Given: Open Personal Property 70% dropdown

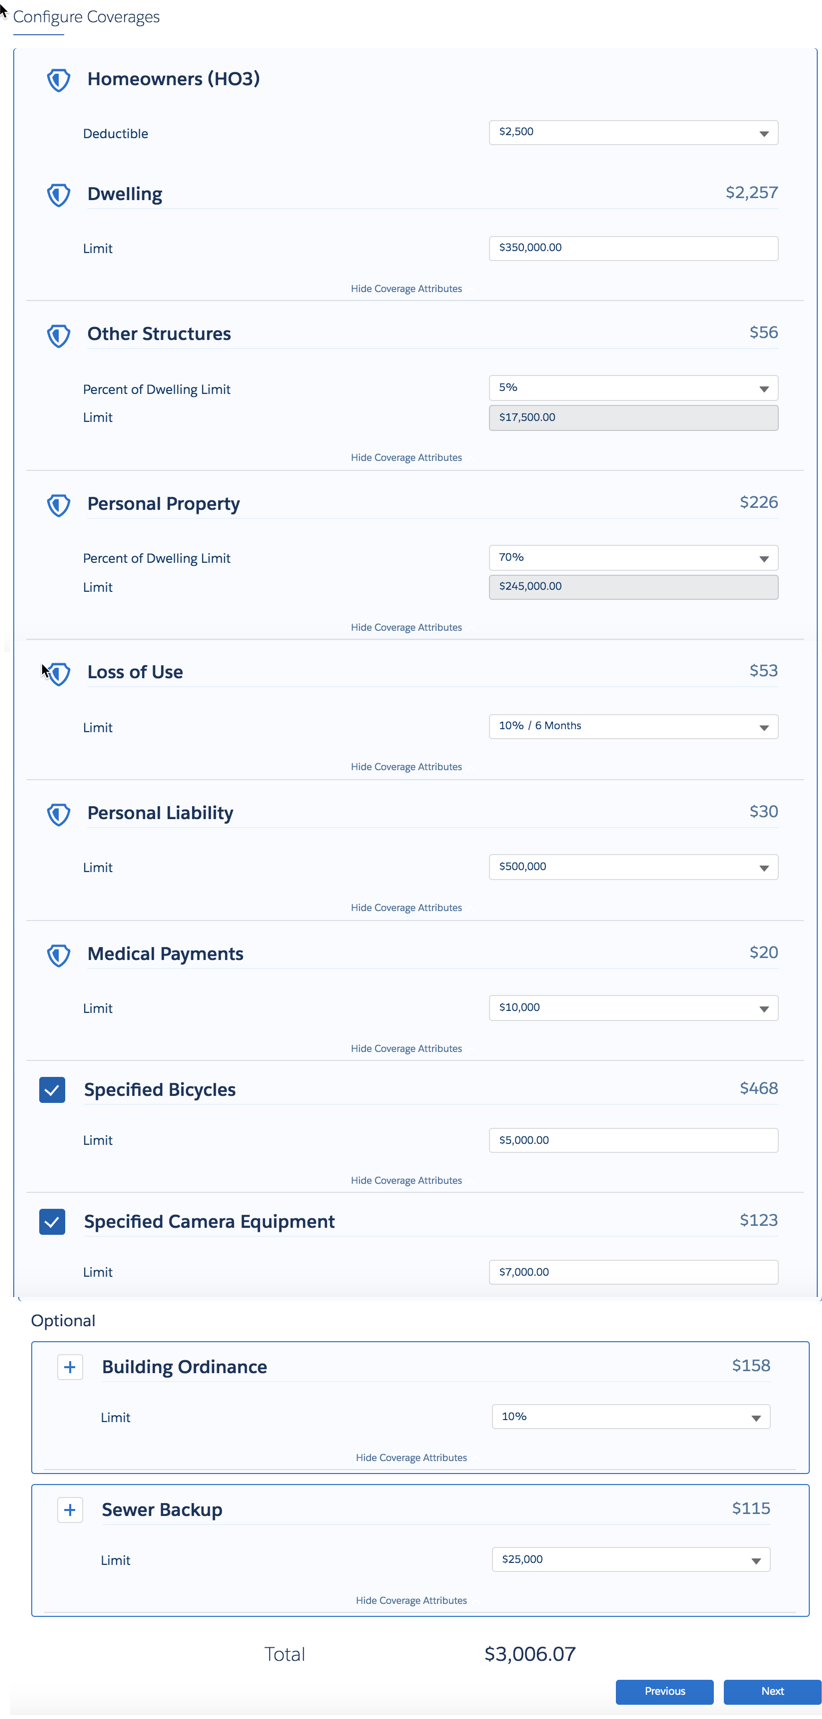Looking at the screenshot, I should 633,557.
